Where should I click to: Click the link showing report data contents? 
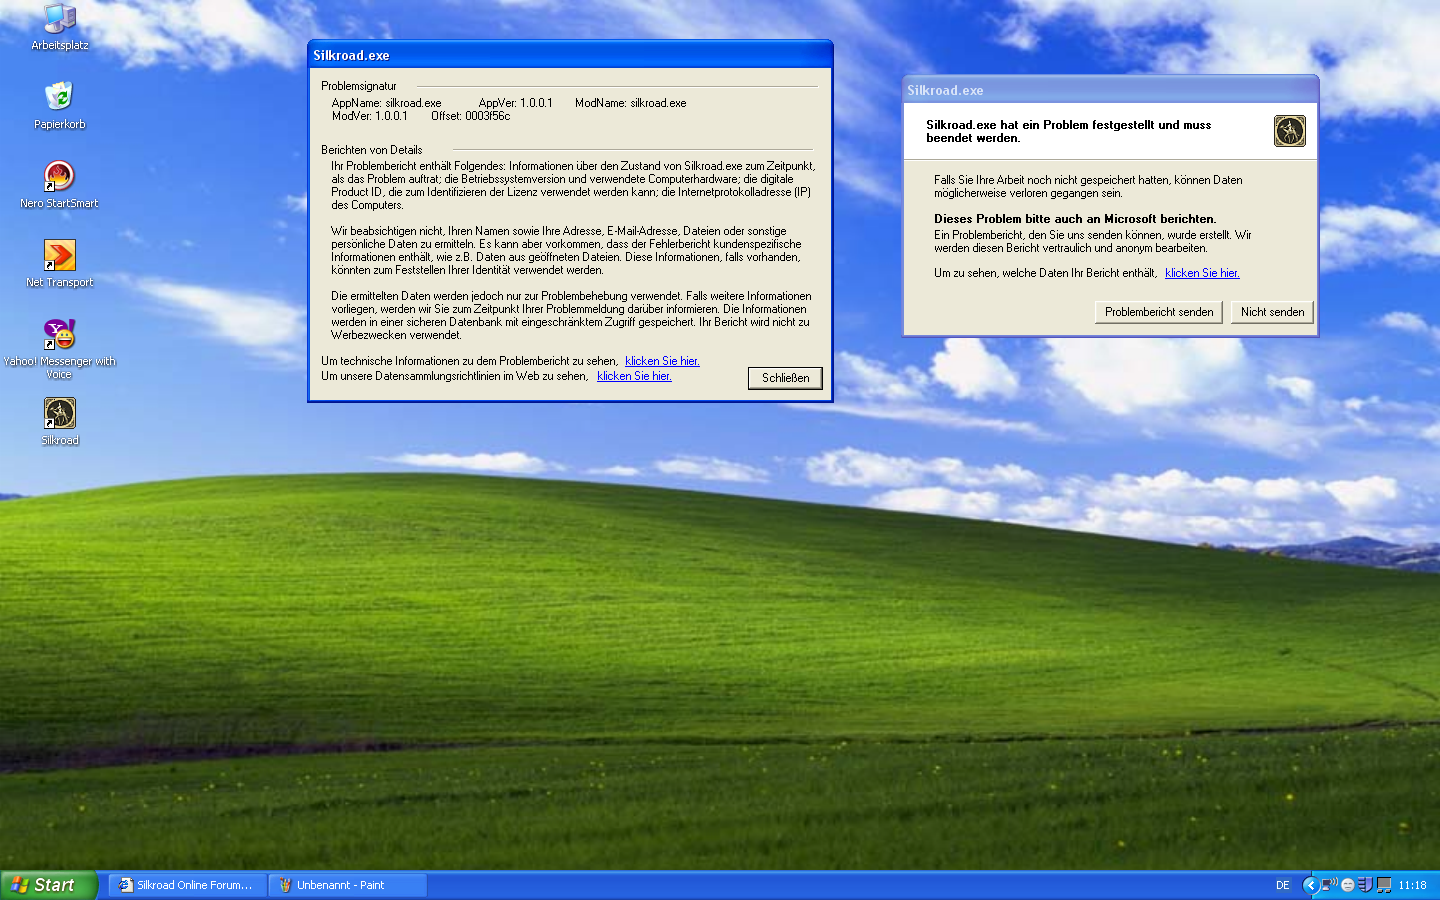click(x=1201, y=273)
